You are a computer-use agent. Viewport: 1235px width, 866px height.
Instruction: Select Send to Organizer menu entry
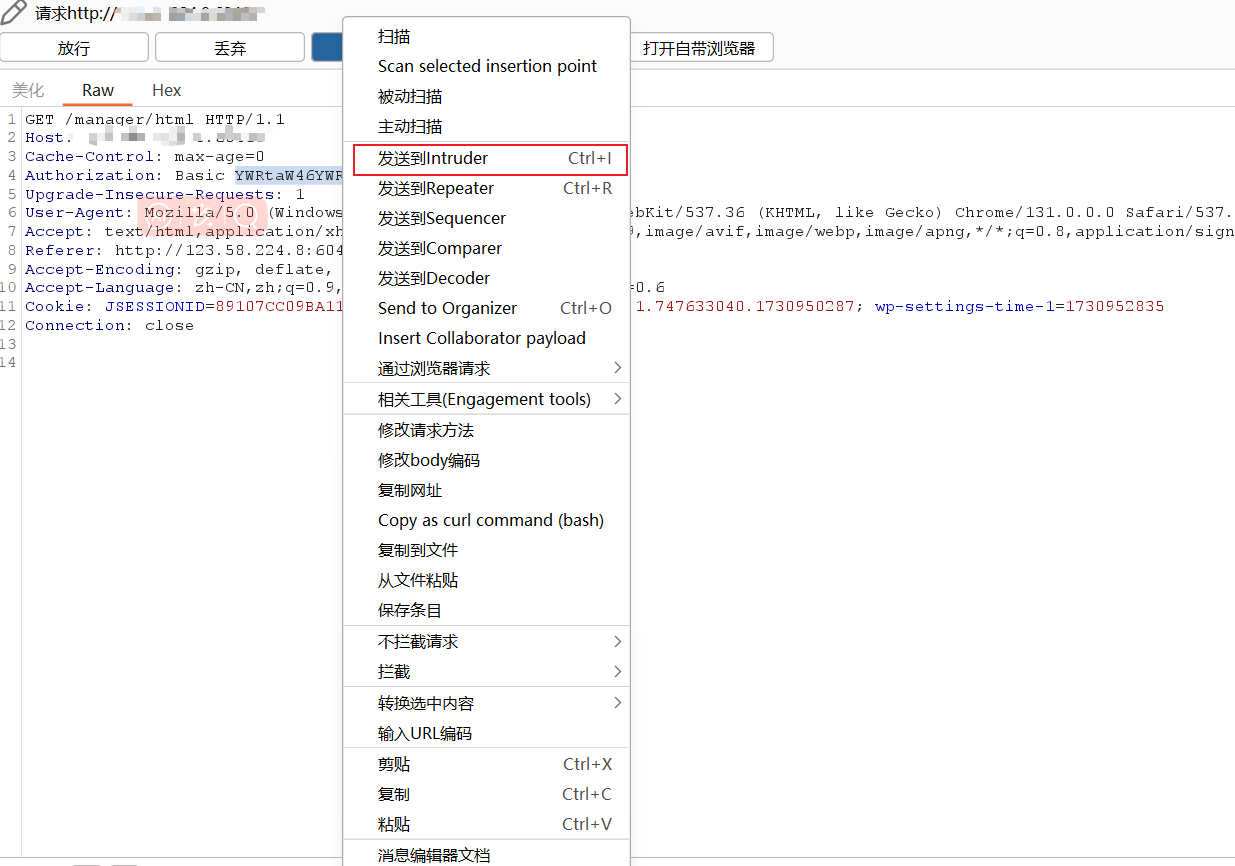click(x=447, y=308)
